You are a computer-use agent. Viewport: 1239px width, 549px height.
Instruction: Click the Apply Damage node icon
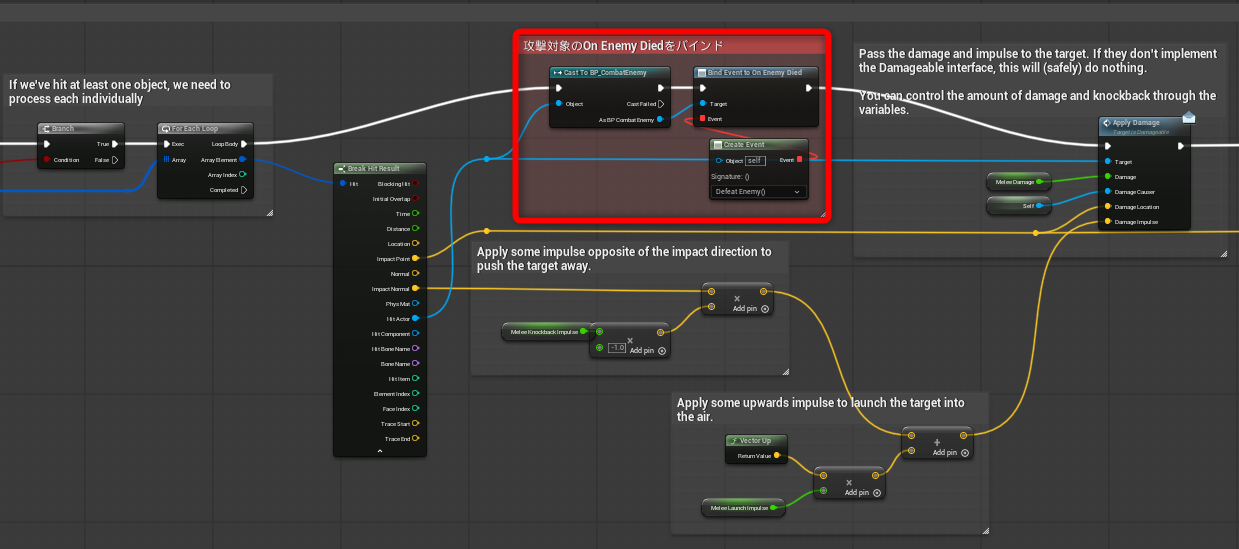click(x=1106, y=123)
